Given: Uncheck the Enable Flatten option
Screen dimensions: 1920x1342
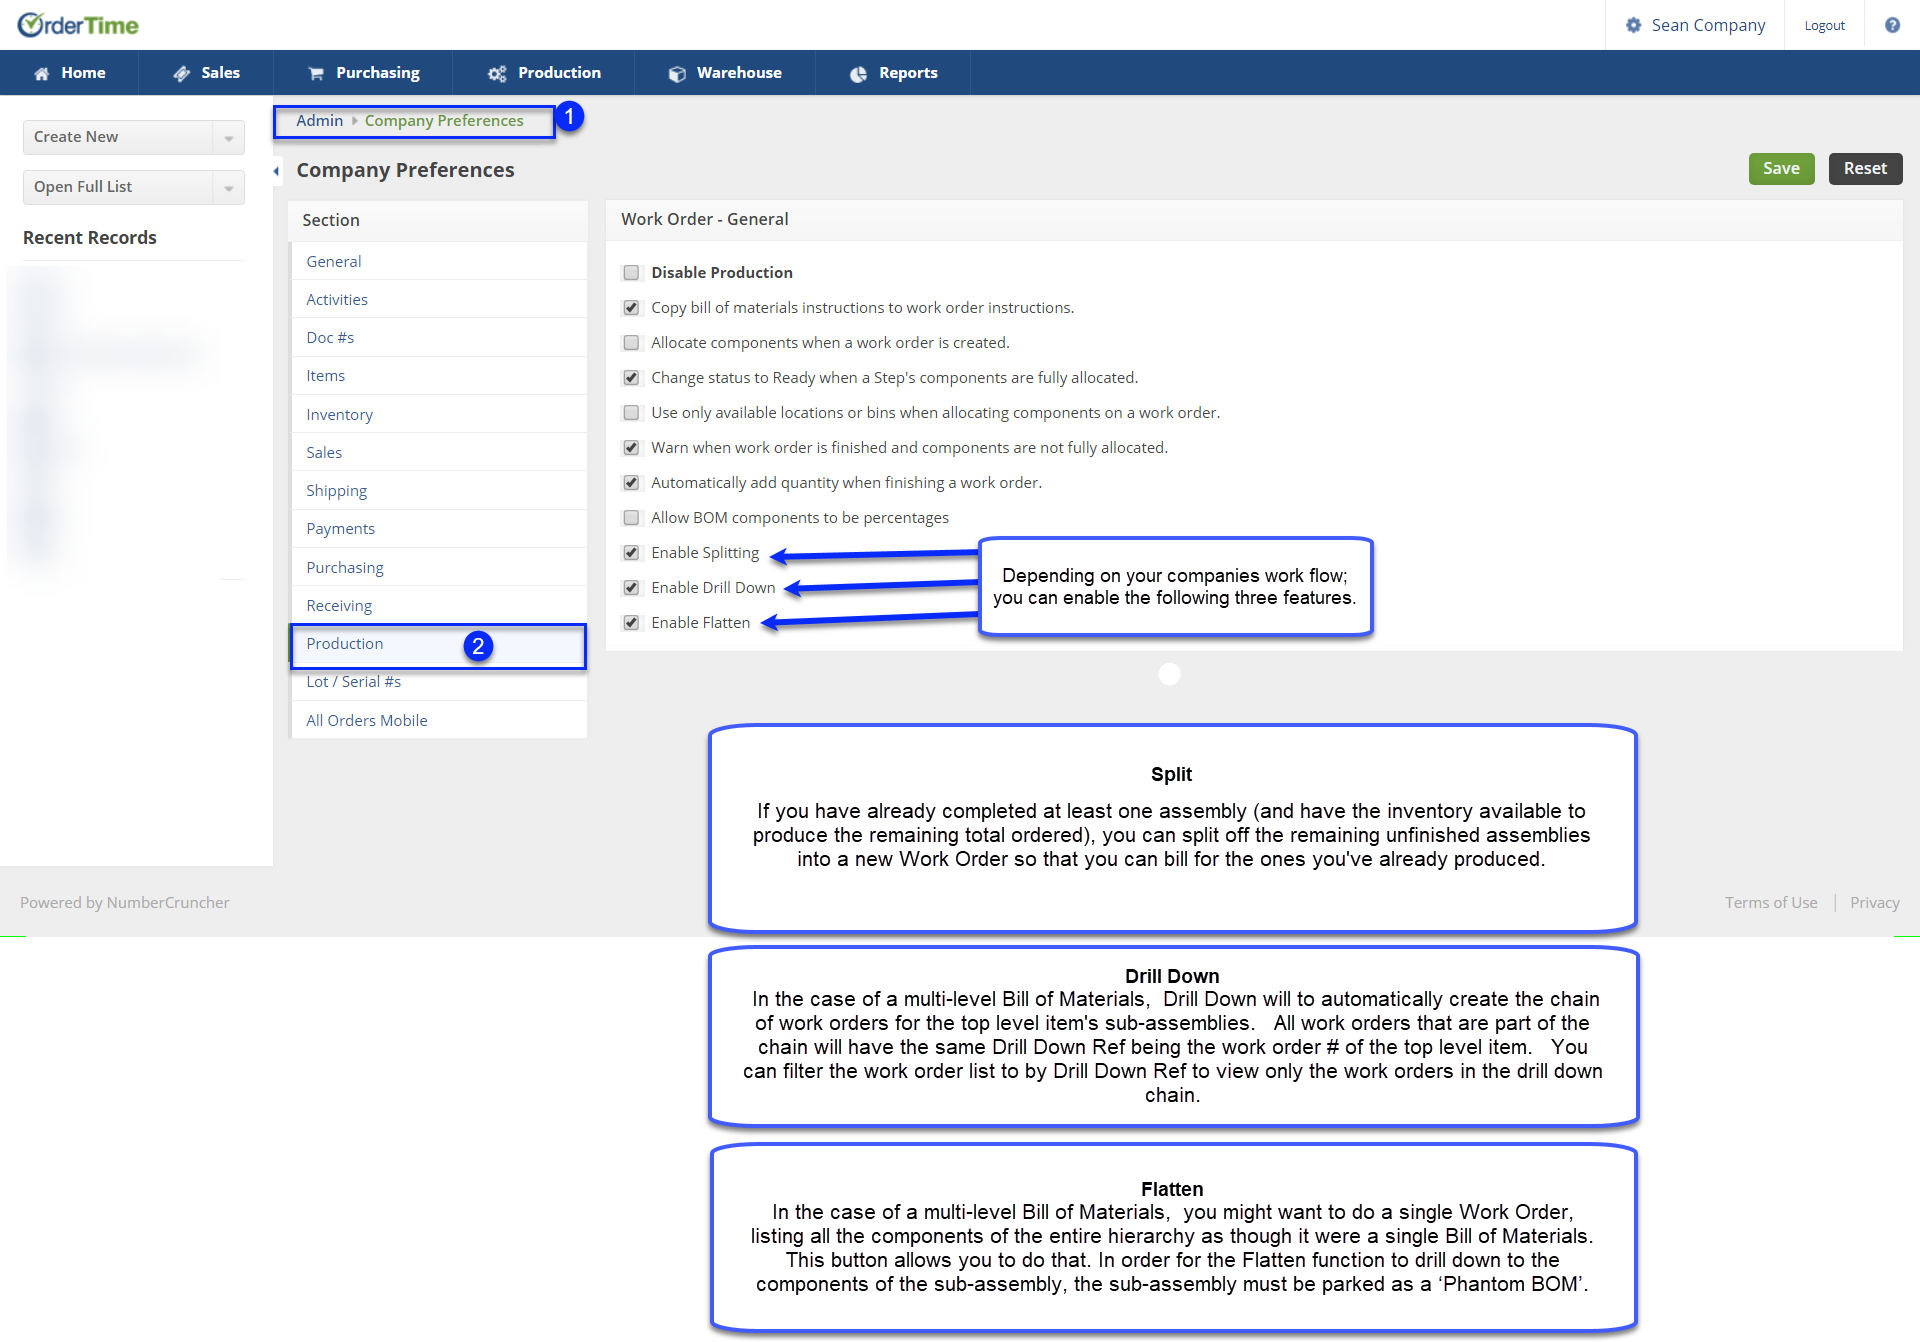Looking at the screenshot, I should [631, 623].
